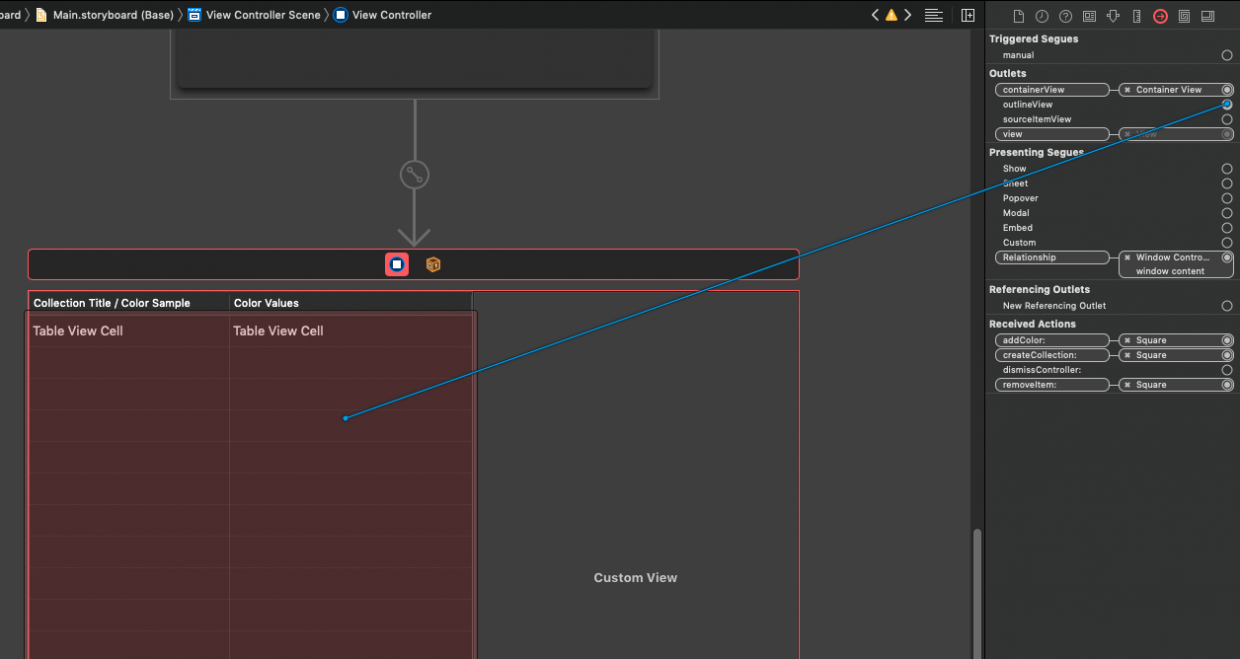Screen dimensions: 1240x659
Task: Click the warning triangle to view issues
Action: click(890, 15)
